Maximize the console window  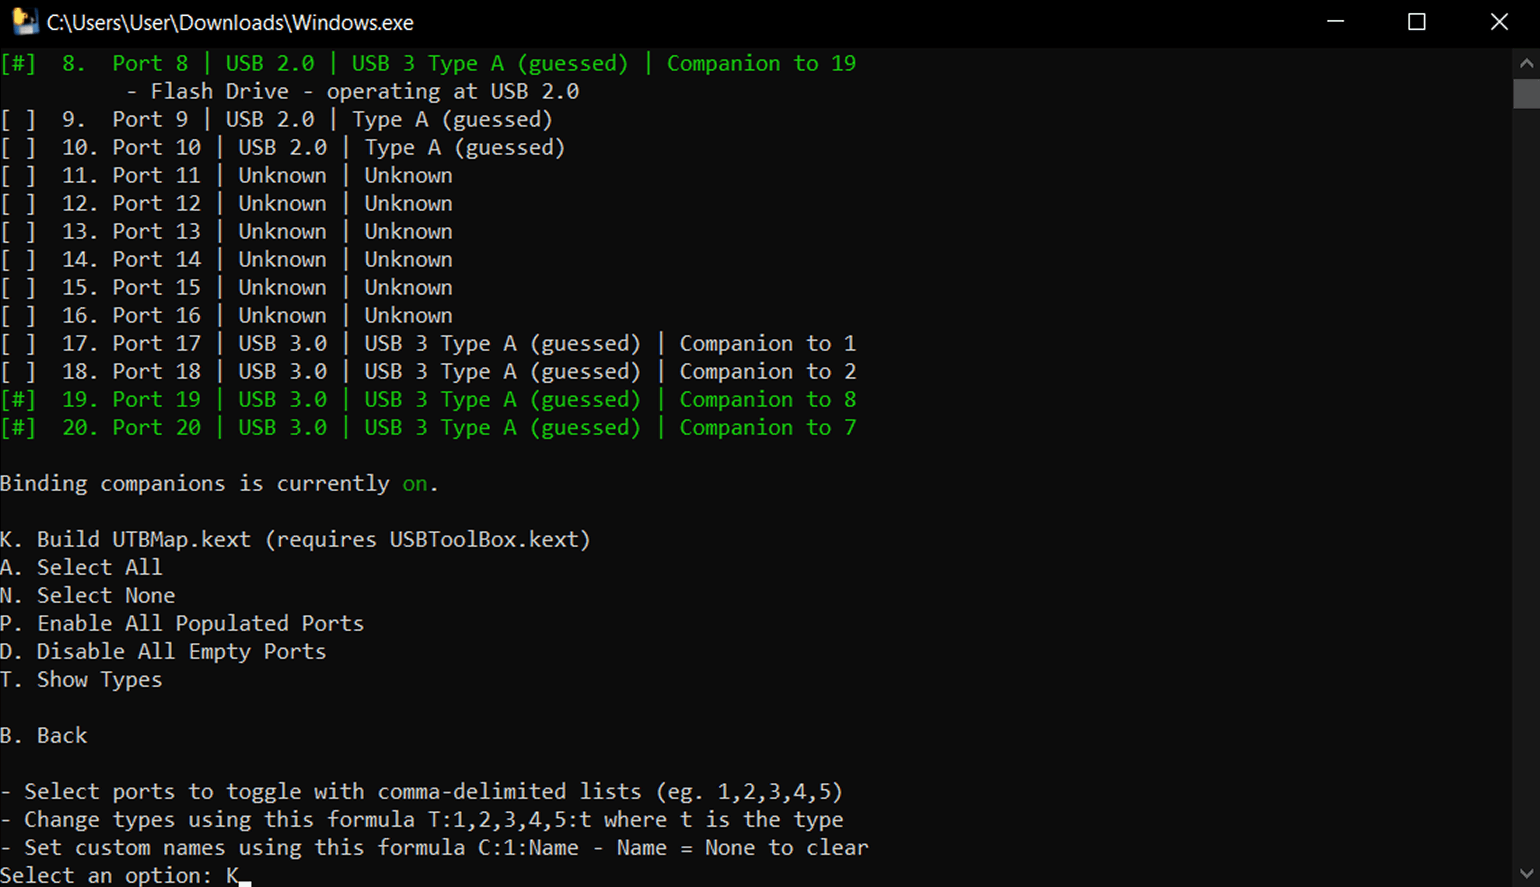(1416, 22)
